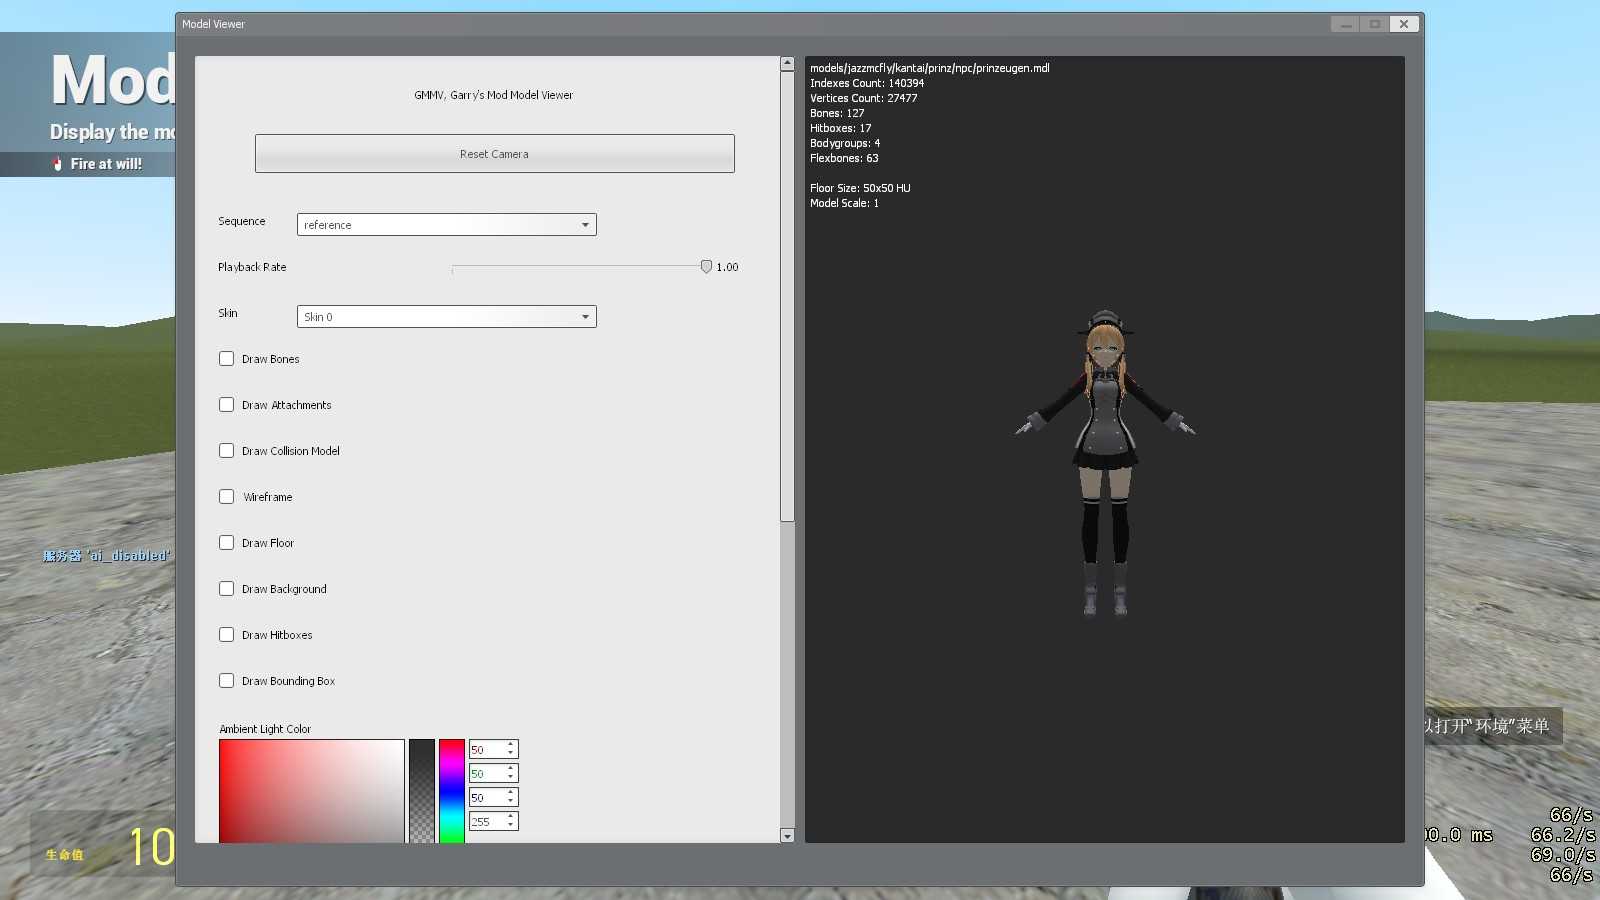
Task: Tick the Draw Background checkbox
Action: 227,589
